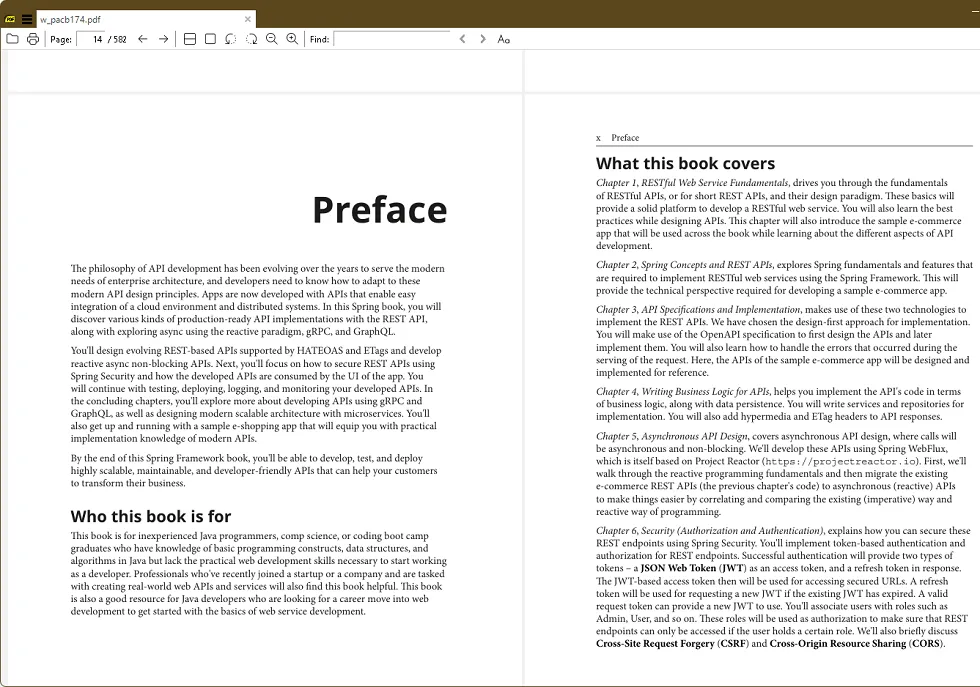
Task: Select the fit single page icon
Action: pos(210,39)
